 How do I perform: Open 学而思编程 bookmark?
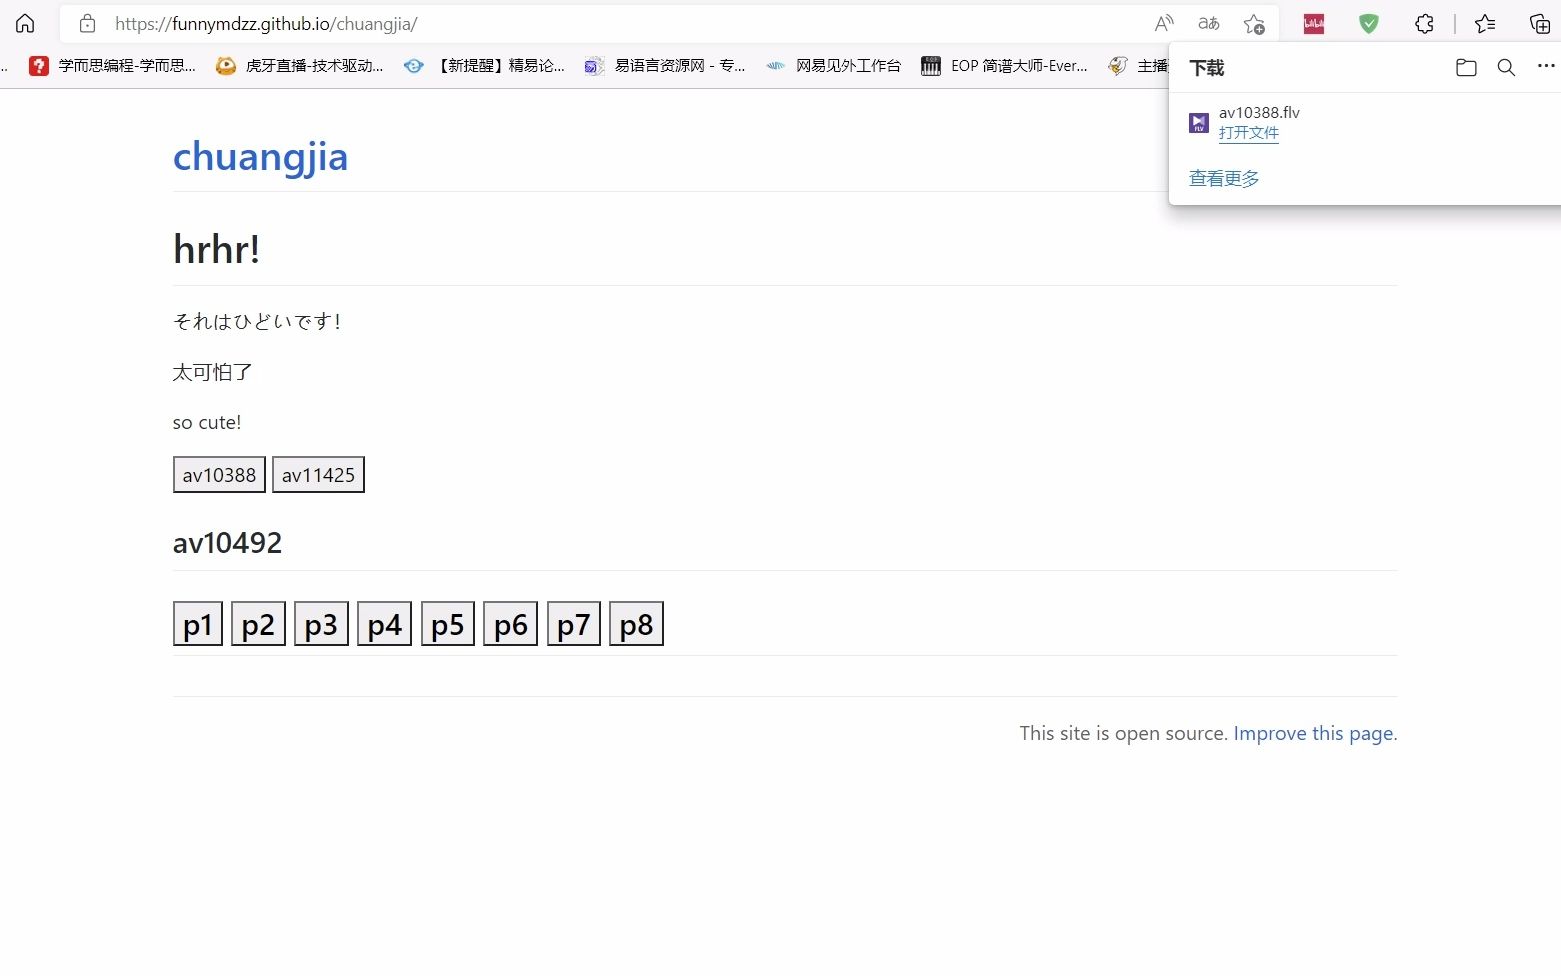pyautogui.click(x=112, y=66)
